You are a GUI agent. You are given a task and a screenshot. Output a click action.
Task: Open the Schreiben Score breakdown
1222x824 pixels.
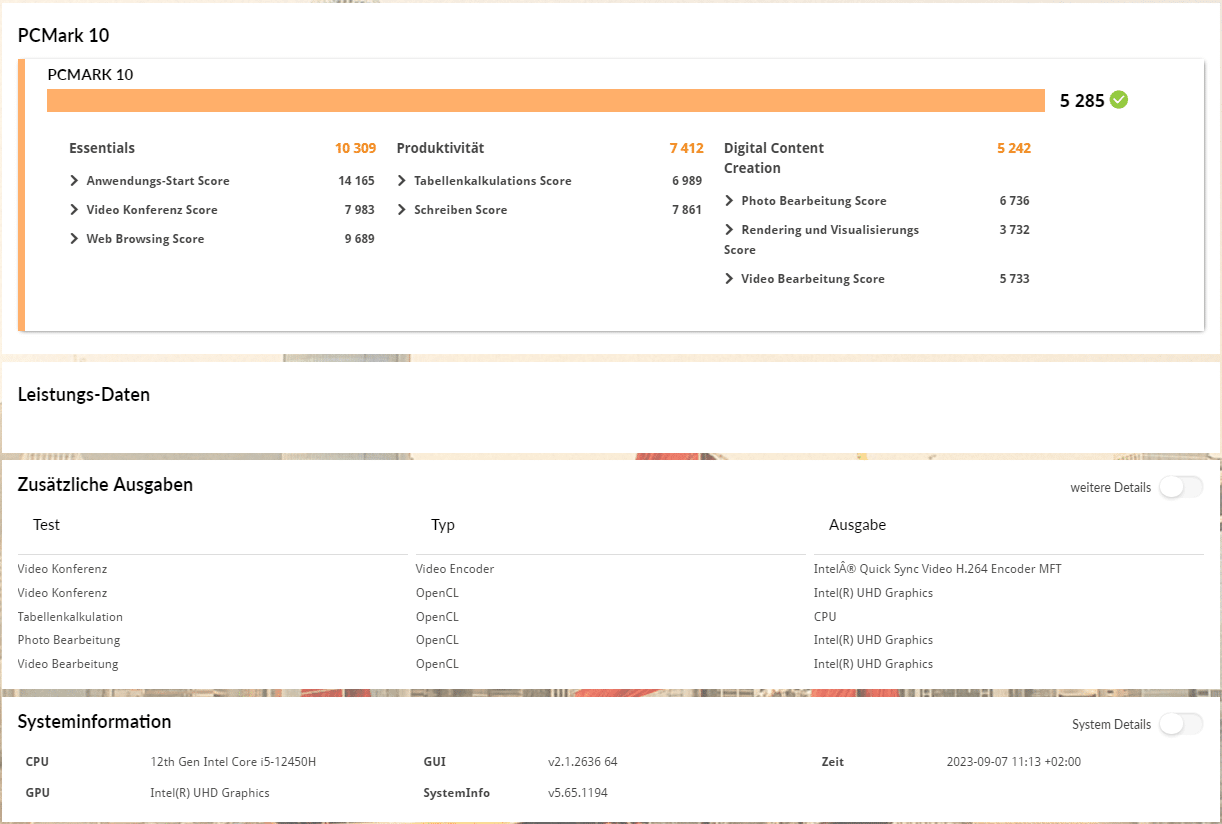tap(402, 210)
